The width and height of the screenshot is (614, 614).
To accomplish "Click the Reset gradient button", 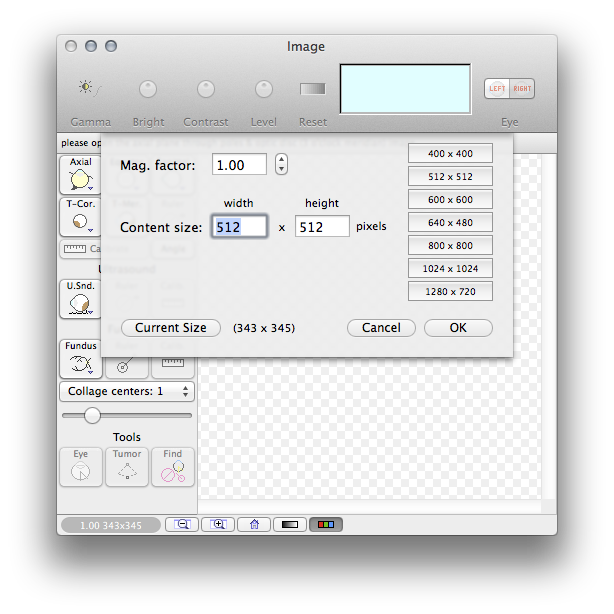I will (x=312, y=89).
